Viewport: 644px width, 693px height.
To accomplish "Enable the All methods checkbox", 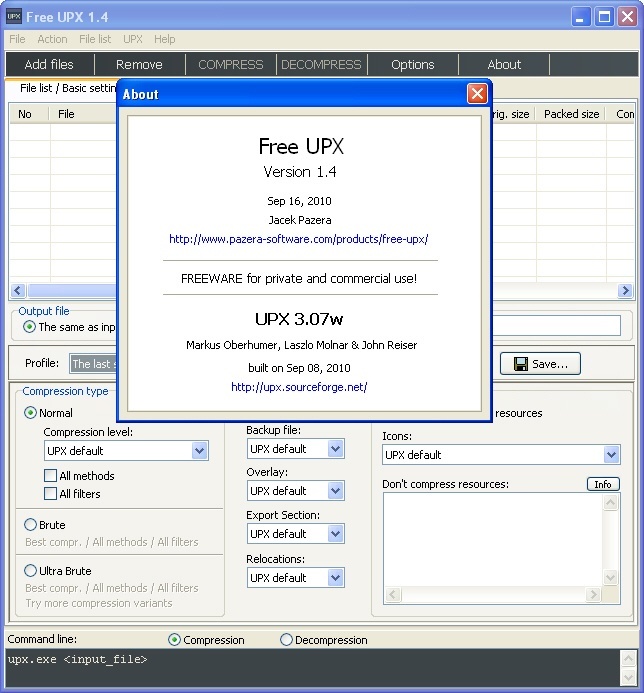I will click(x=50, y=476).
